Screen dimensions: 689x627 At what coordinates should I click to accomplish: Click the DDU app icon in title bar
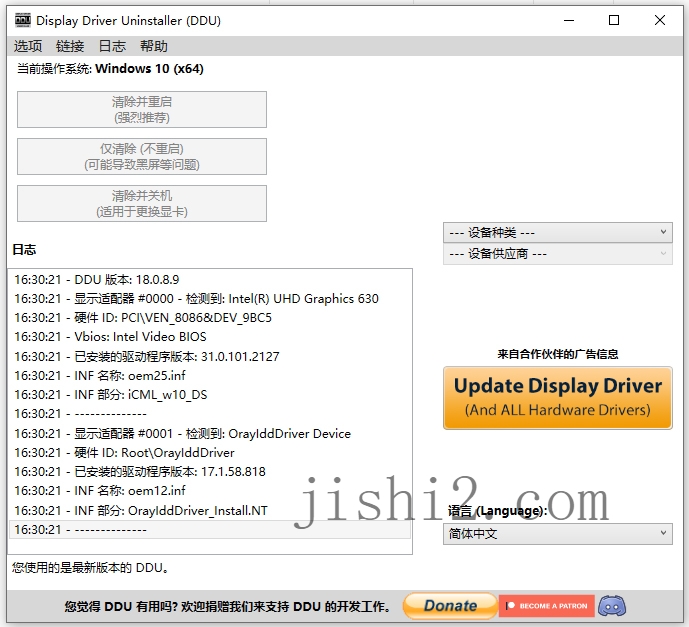tap(22, 20)
